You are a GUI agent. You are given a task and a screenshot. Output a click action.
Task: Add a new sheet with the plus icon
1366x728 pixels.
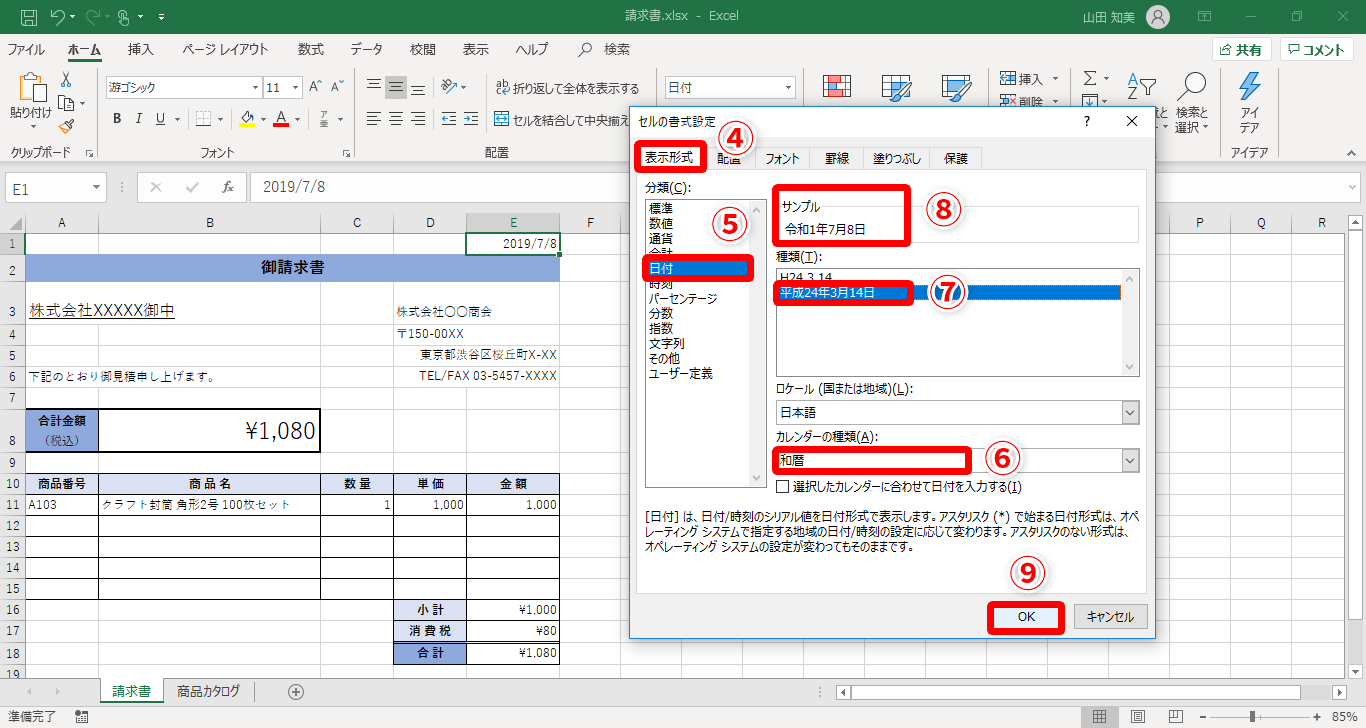click(x=295, y=691)
